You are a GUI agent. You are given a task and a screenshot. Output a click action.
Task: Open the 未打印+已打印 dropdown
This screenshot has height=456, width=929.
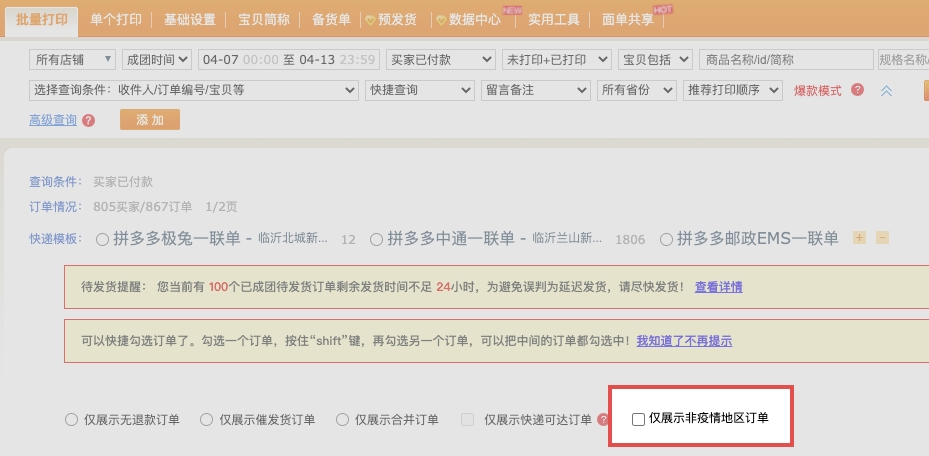[x=556, y=59]
